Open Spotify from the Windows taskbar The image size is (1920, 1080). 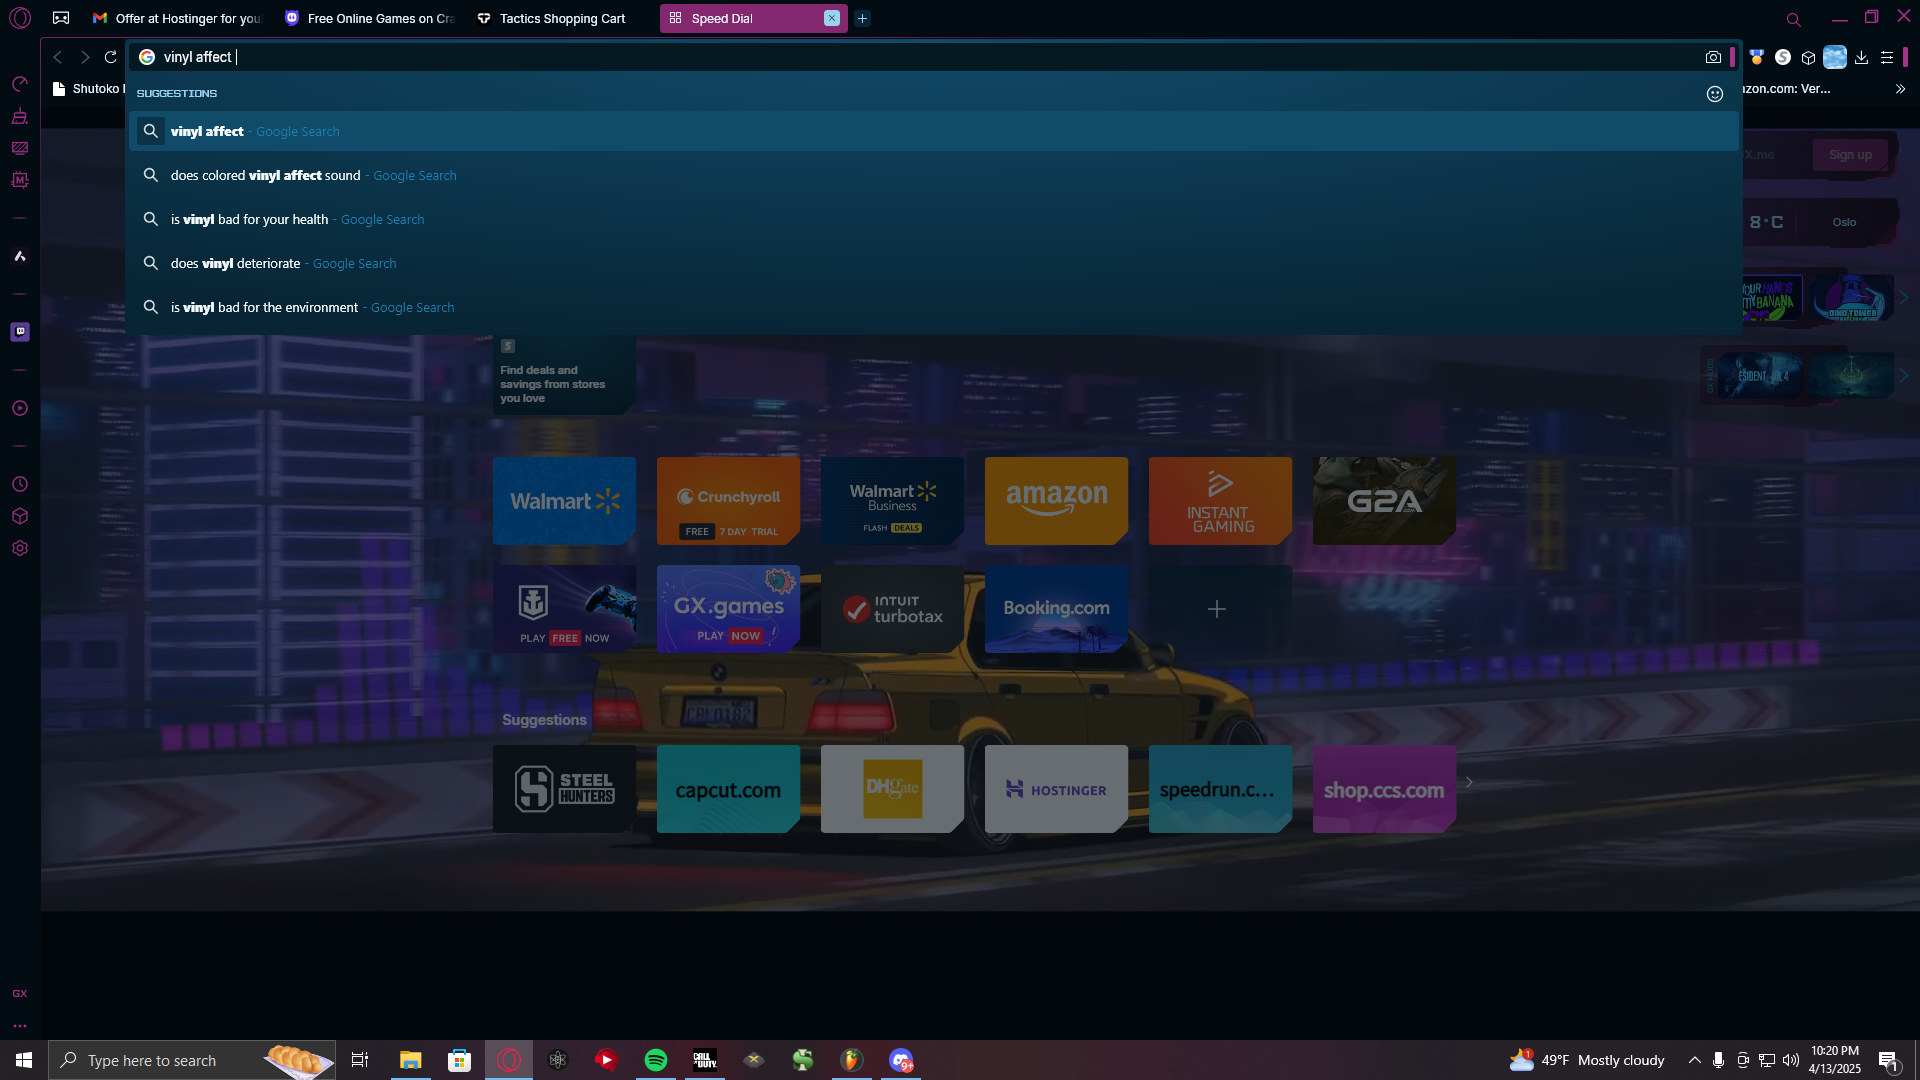coord(656,1060)
